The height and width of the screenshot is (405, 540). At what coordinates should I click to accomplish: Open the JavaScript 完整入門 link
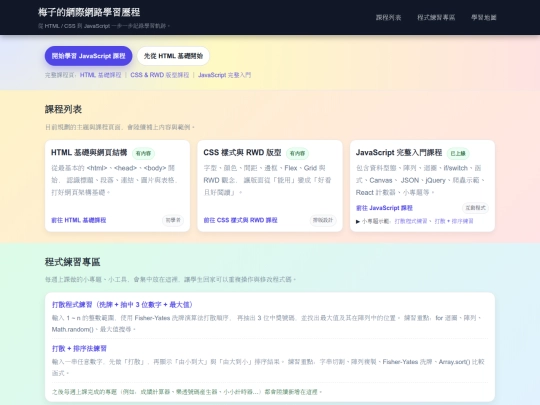click(225, 75)
